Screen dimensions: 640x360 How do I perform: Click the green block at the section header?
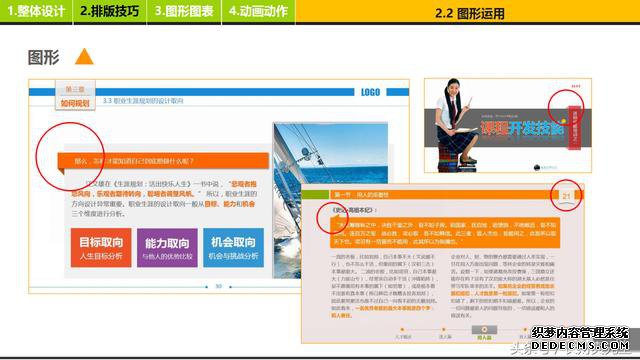coord(315,195)
